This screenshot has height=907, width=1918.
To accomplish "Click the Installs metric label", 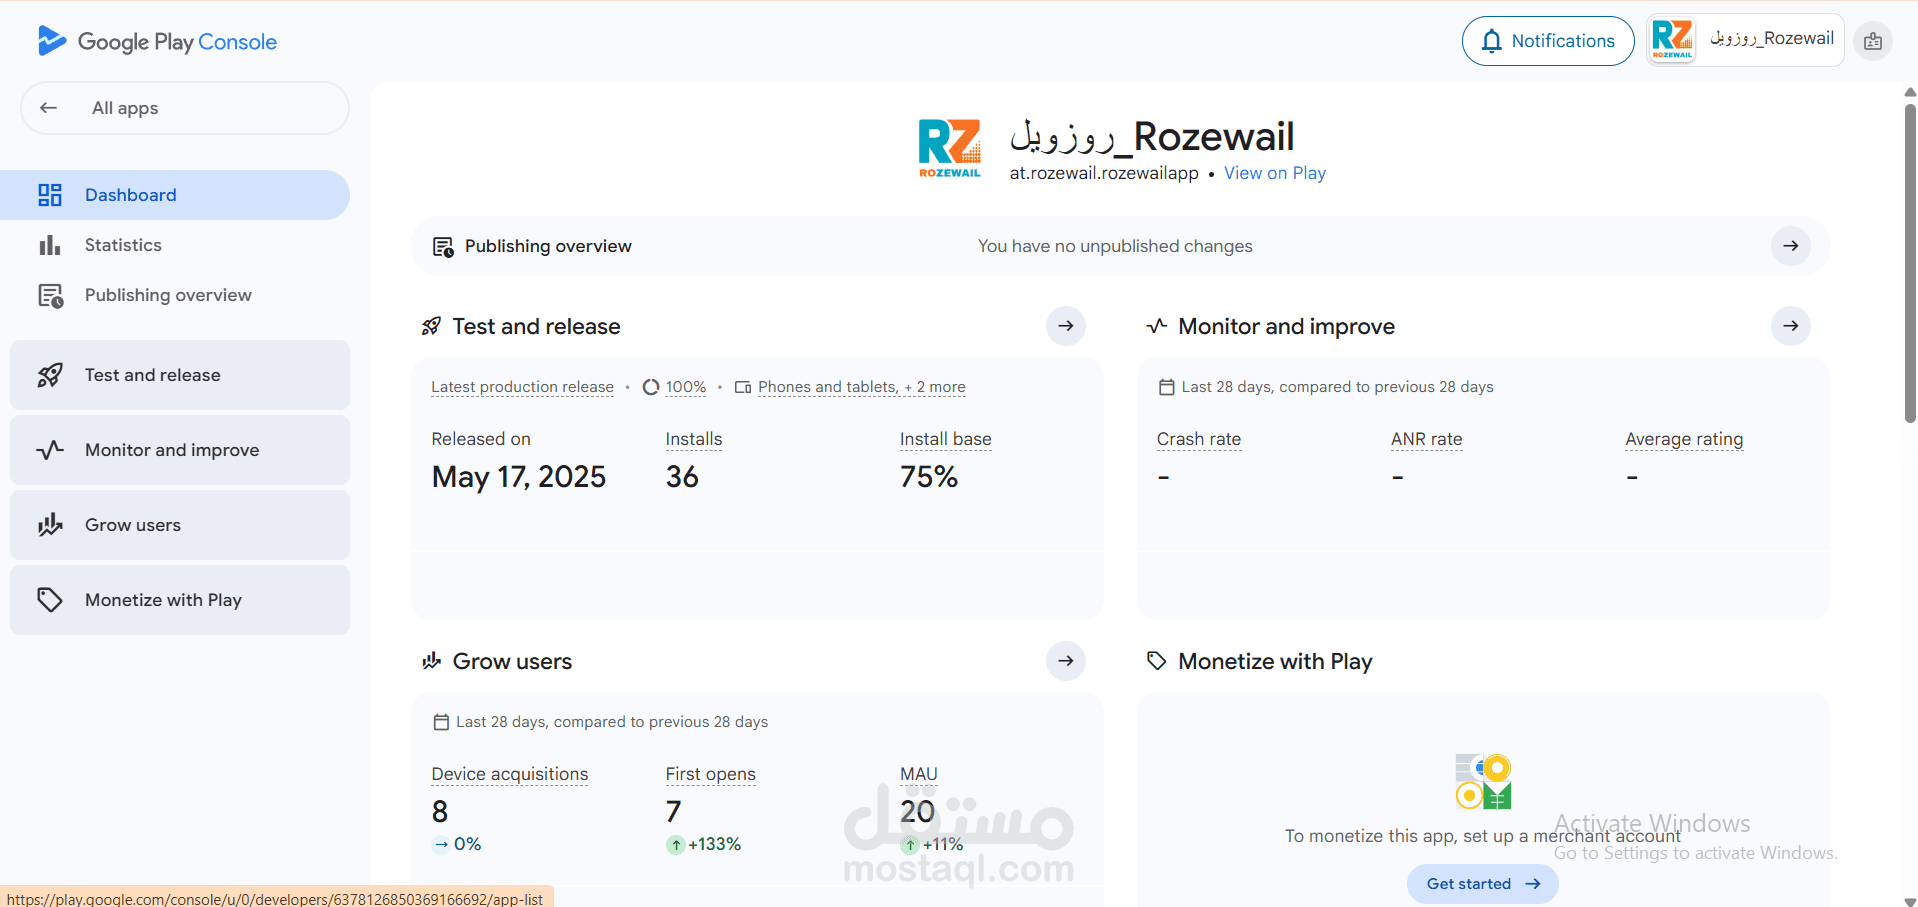I will (x=694, y=439).
